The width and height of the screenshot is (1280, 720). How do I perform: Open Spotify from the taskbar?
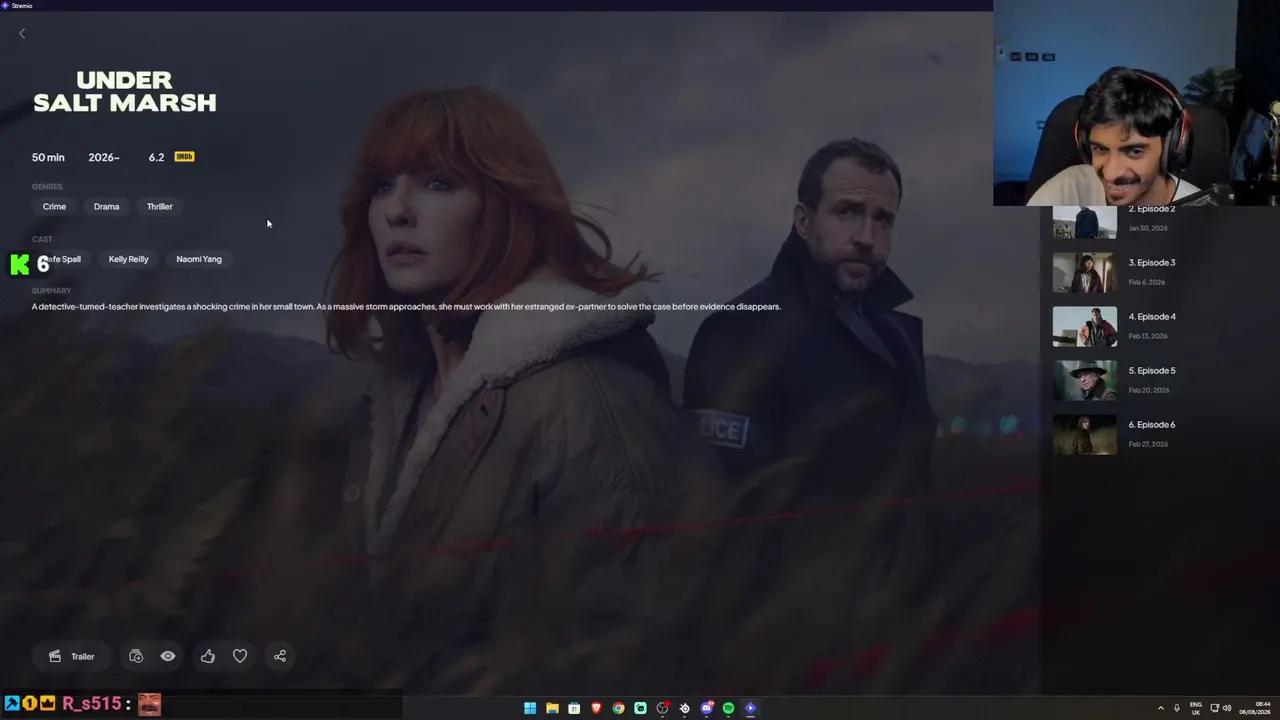(728, 708)
